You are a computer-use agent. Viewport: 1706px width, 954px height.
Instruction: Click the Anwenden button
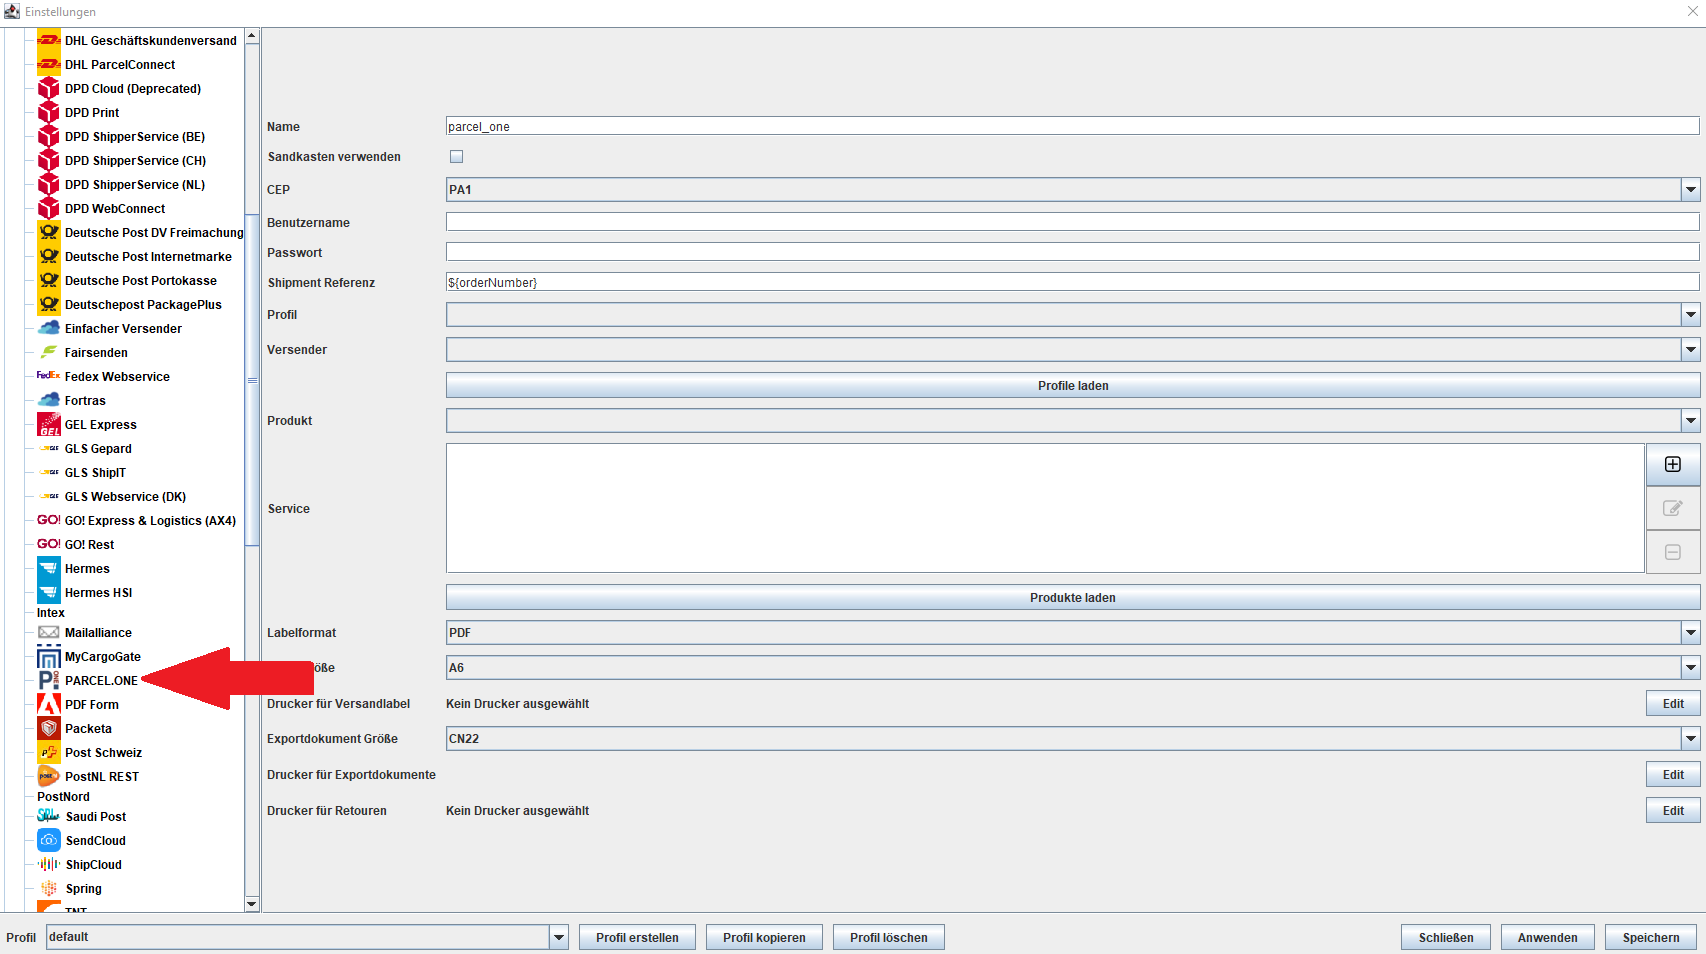(x=1547, y=937)
